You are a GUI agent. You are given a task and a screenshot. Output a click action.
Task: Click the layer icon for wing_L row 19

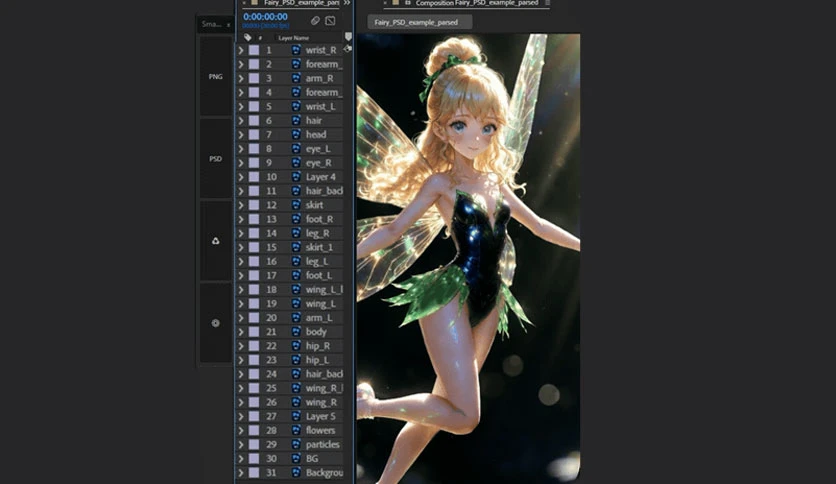pos(296,303)
